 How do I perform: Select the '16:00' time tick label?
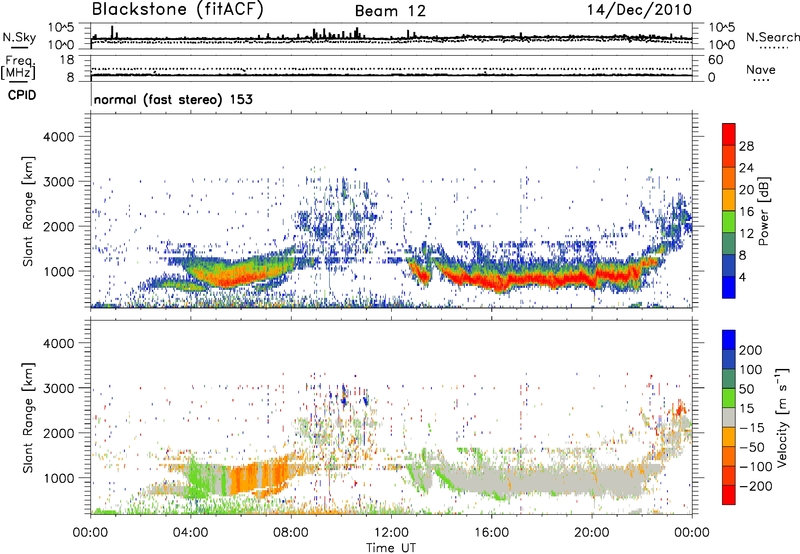pyautogui.click(x=491, y=533)
